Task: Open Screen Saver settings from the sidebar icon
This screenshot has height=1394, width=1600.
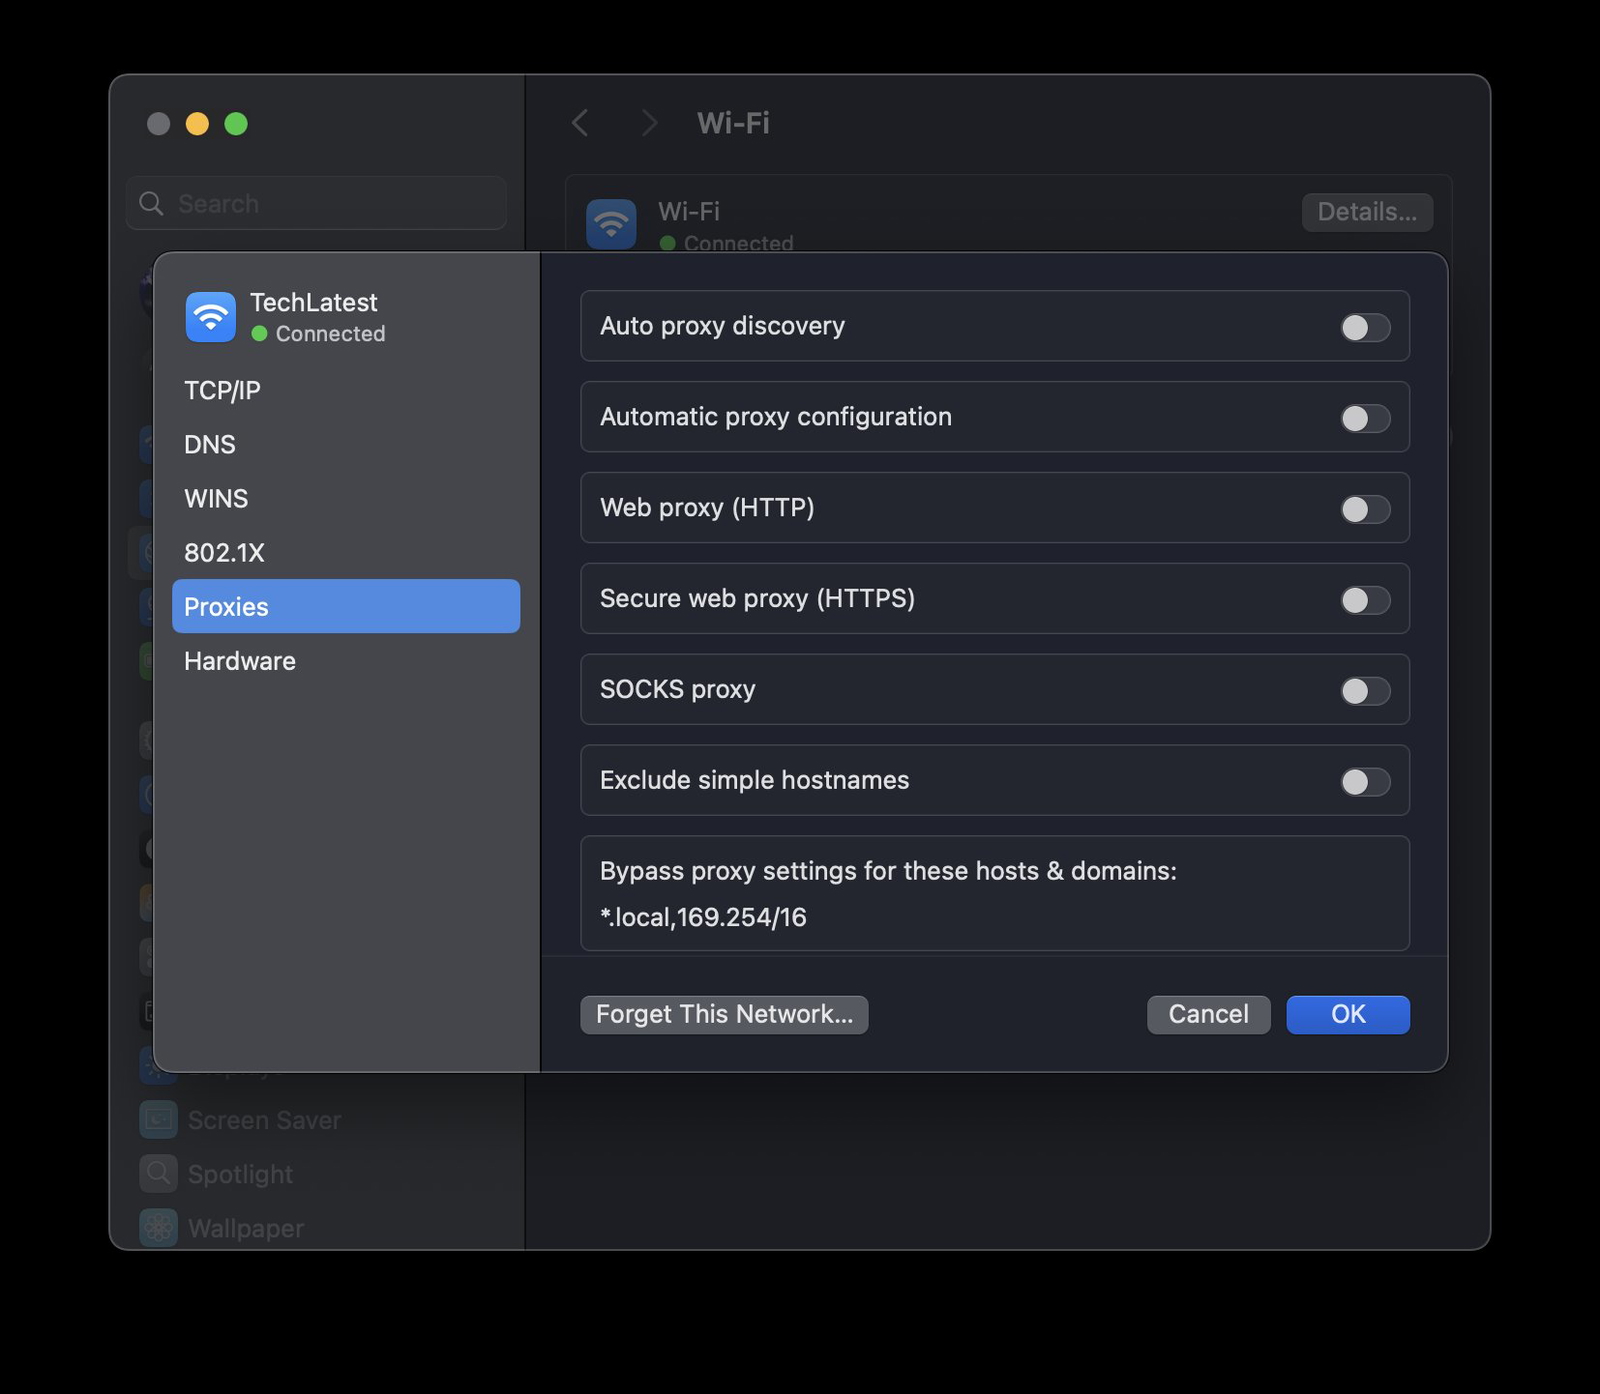Action: point(157,1119)
